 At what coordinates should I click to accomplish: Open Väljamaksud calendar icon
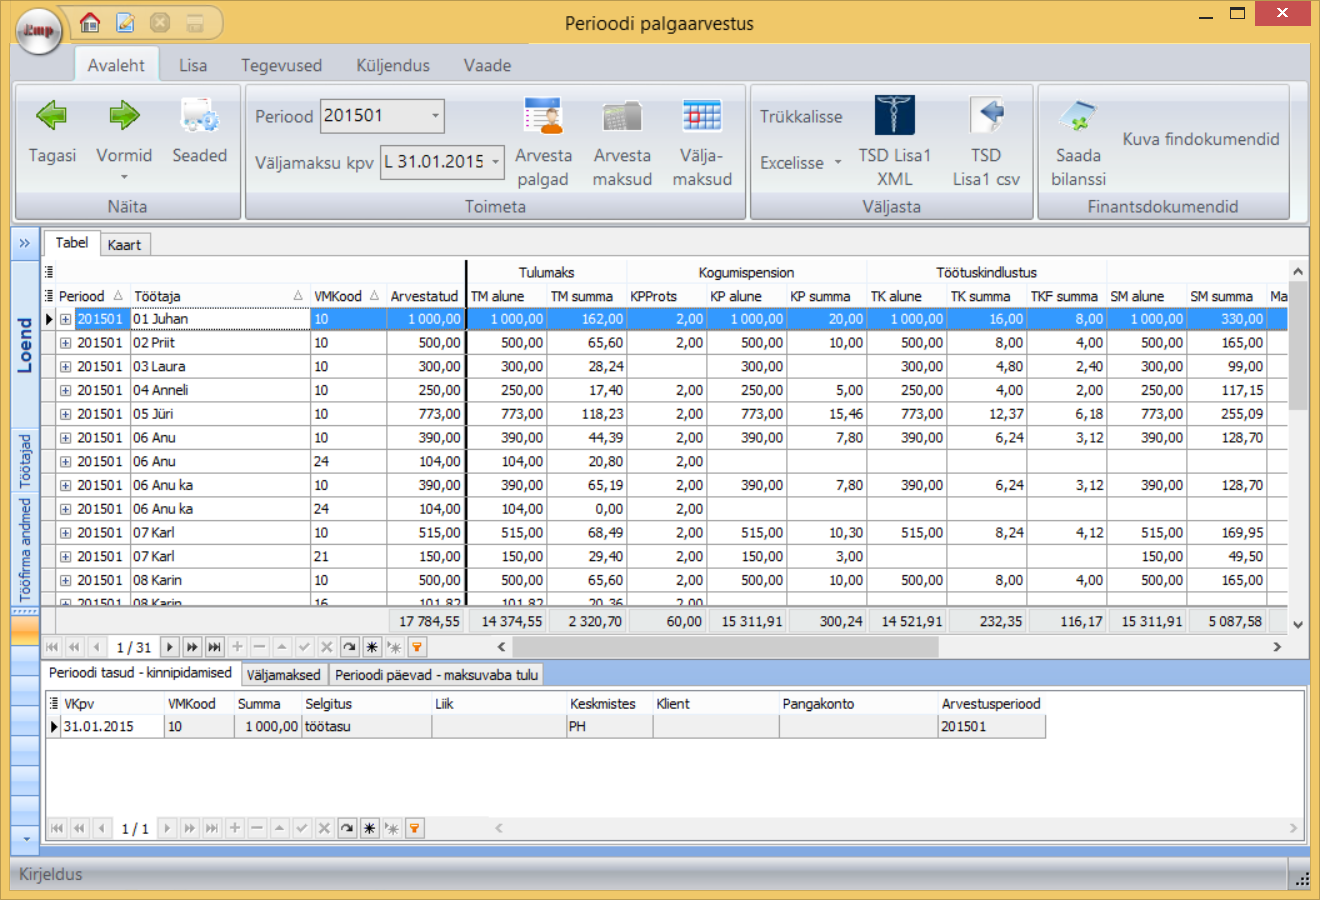[702, 117]
